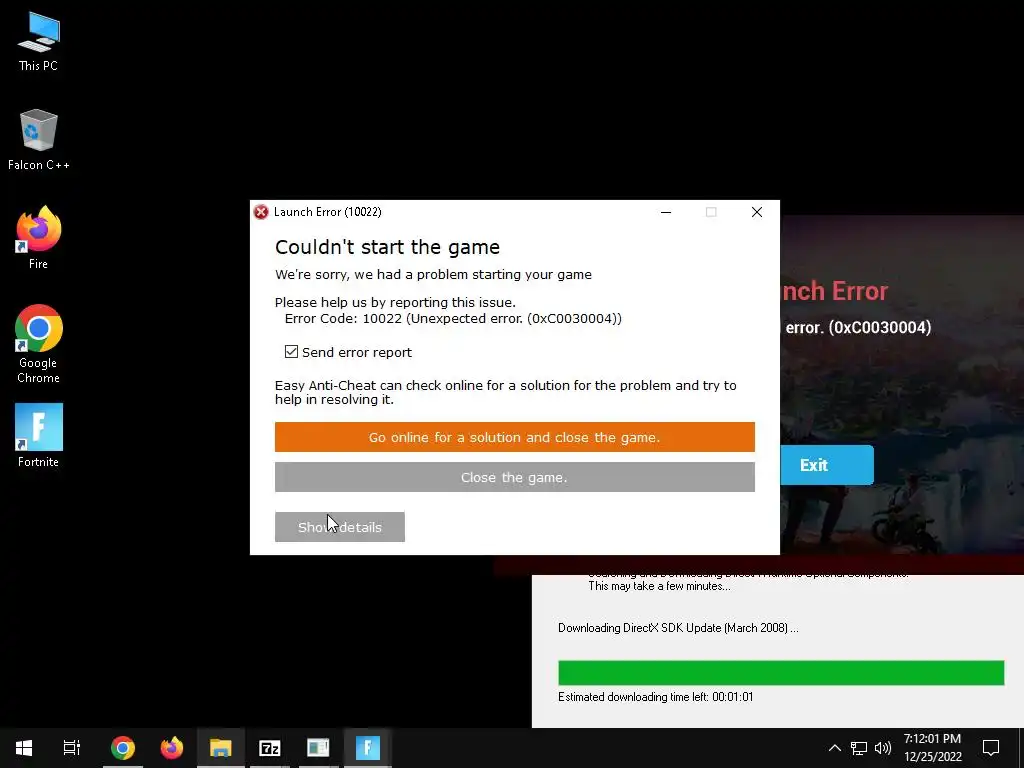The height and width of the screenshot is (768, 1024).
Task: Open the Falcon C++ desktop icon
Action: (39, 140)
